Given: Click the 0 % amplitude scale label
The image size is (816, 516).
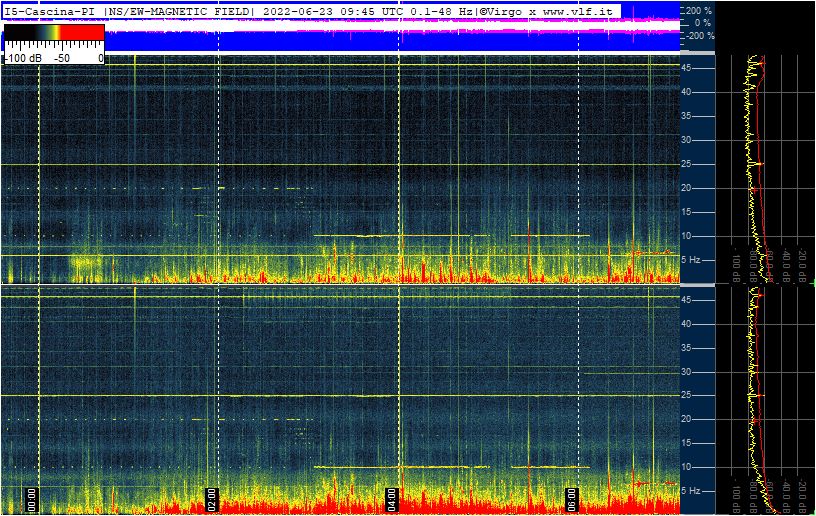Looking at the screenshot, I should coord(703,23).
